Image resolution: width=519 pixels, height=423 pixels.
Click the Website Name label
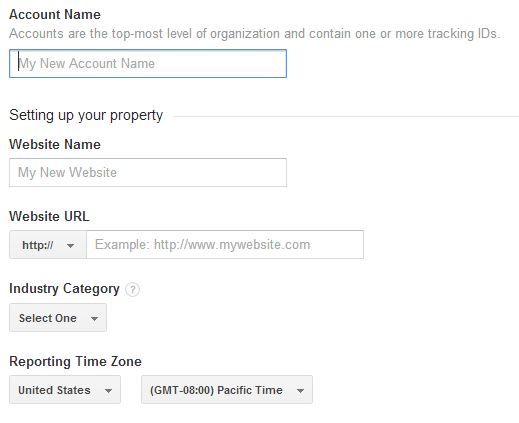pos(55,144)
